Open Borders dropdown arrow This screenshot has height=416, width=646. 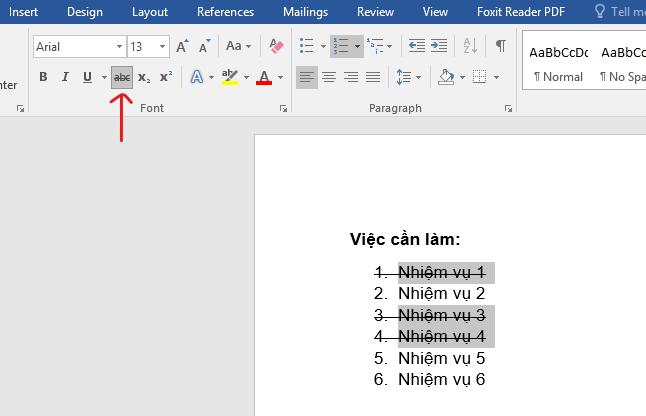pyautogui.click(x=496, y=77)
